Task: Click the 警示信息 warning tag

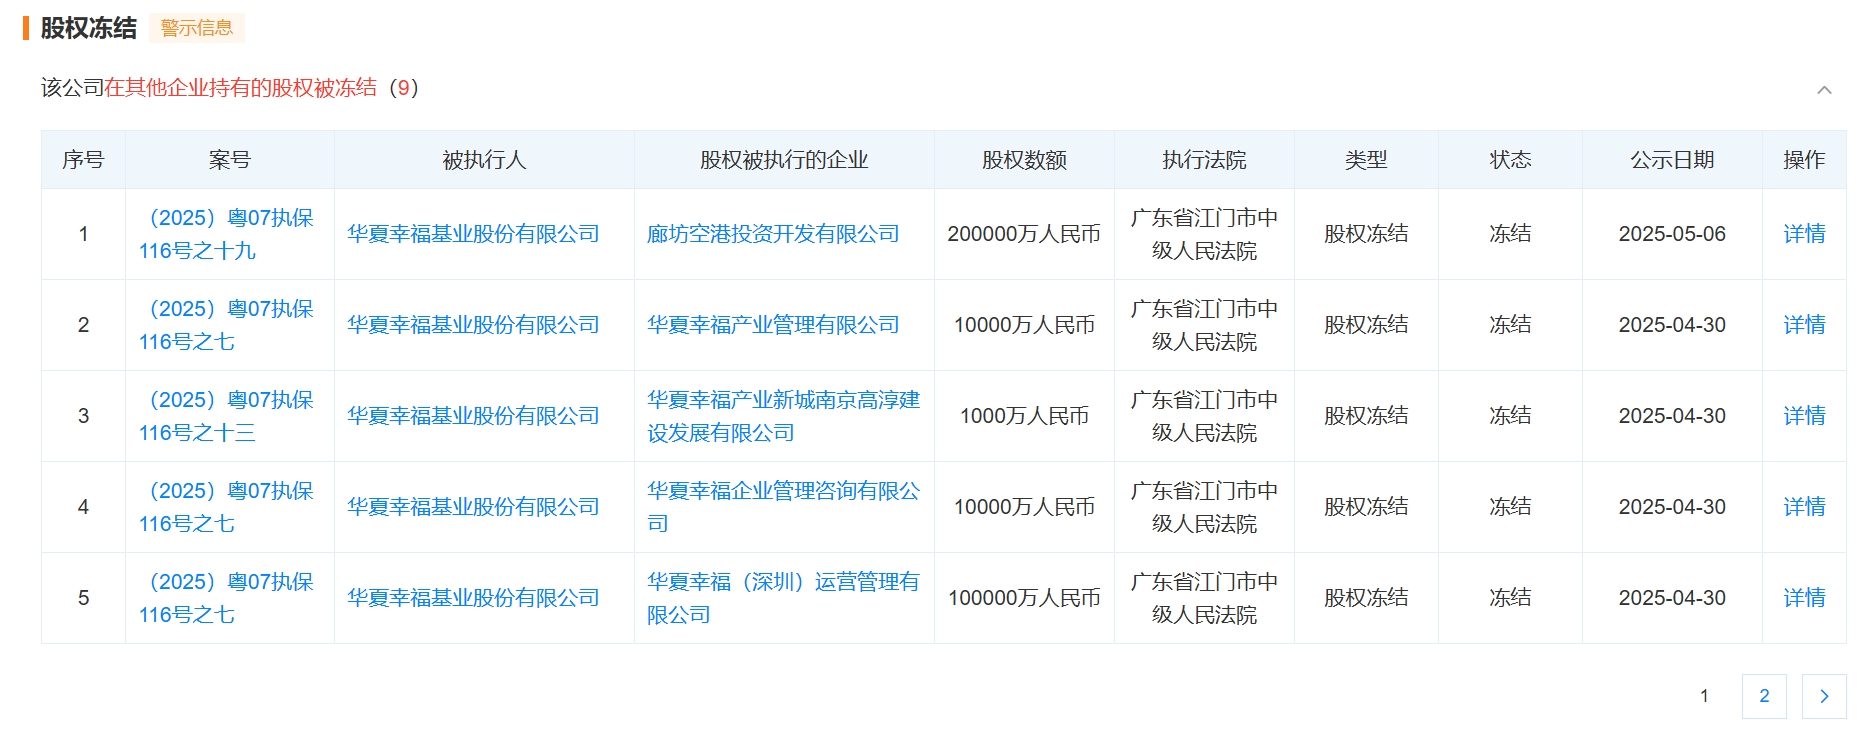Action: [197, 28]
